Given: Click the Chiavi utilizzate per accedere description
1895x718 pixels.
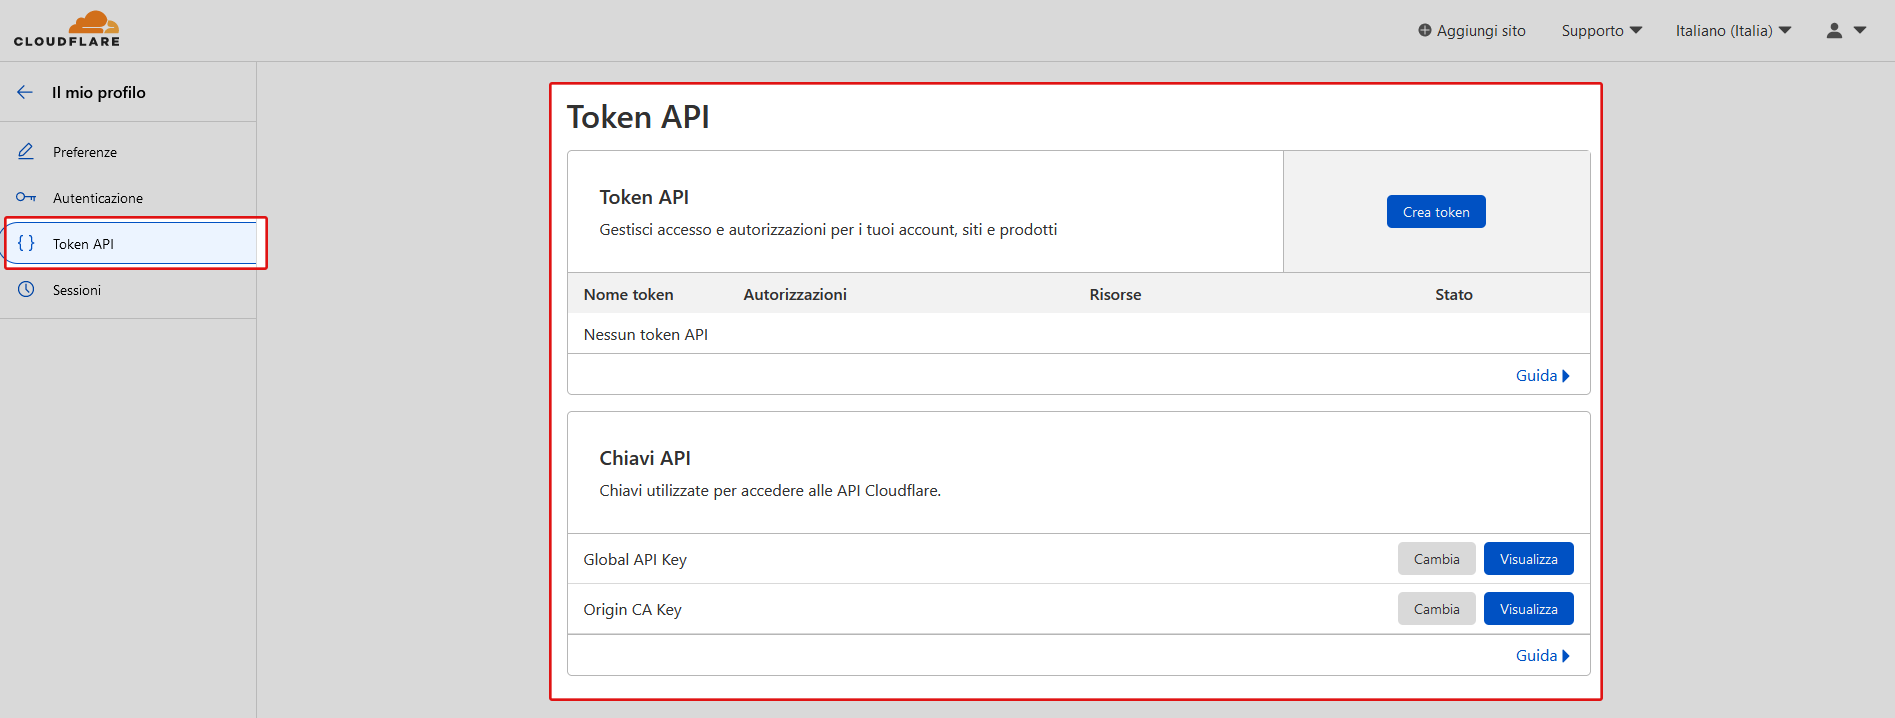Looking at the screenshot, I should [770, 491].
